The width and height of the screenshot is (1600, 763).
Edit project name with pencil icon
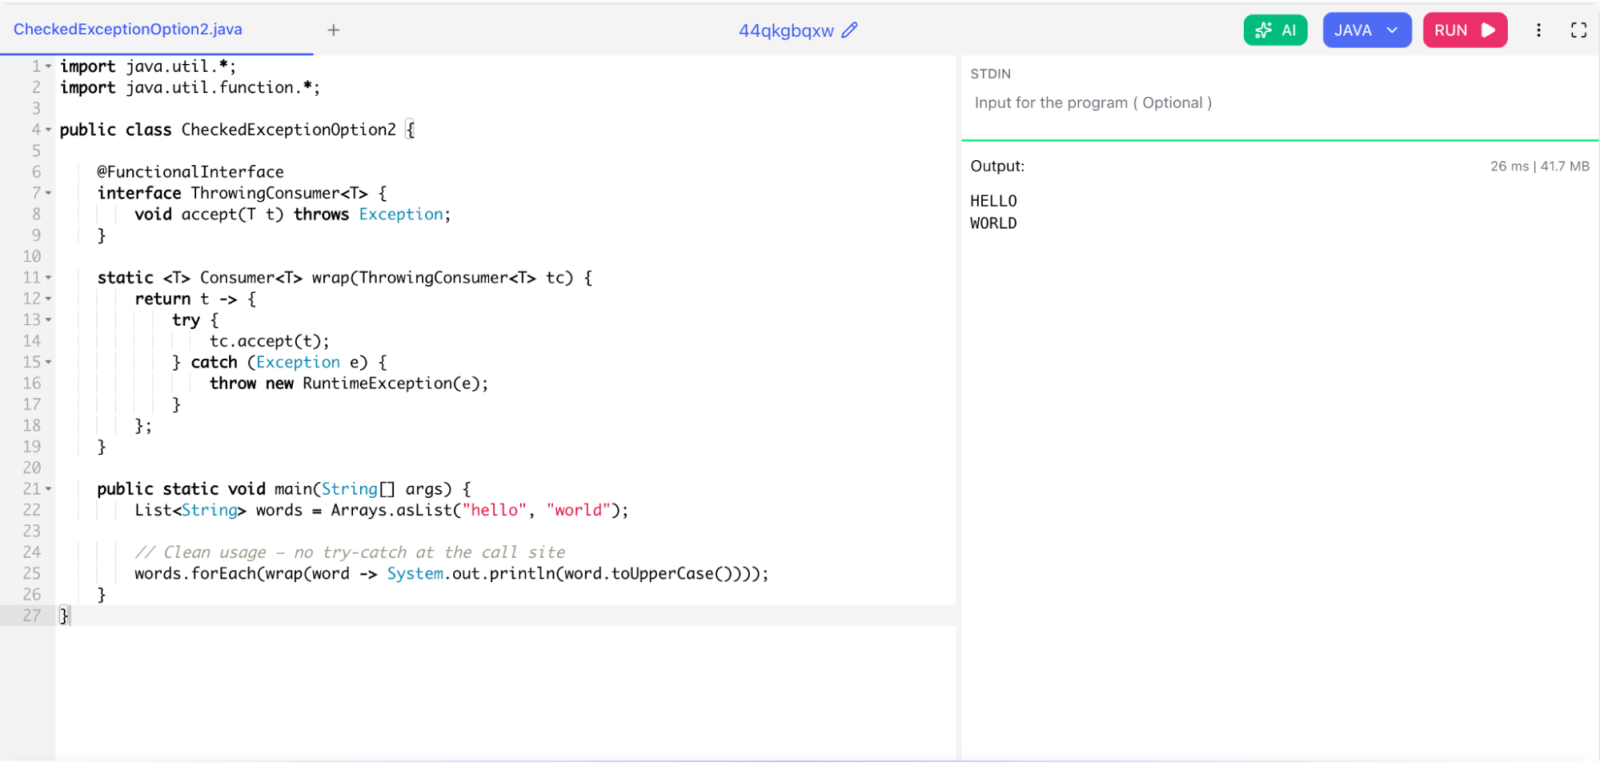click(x=850, y=30)
